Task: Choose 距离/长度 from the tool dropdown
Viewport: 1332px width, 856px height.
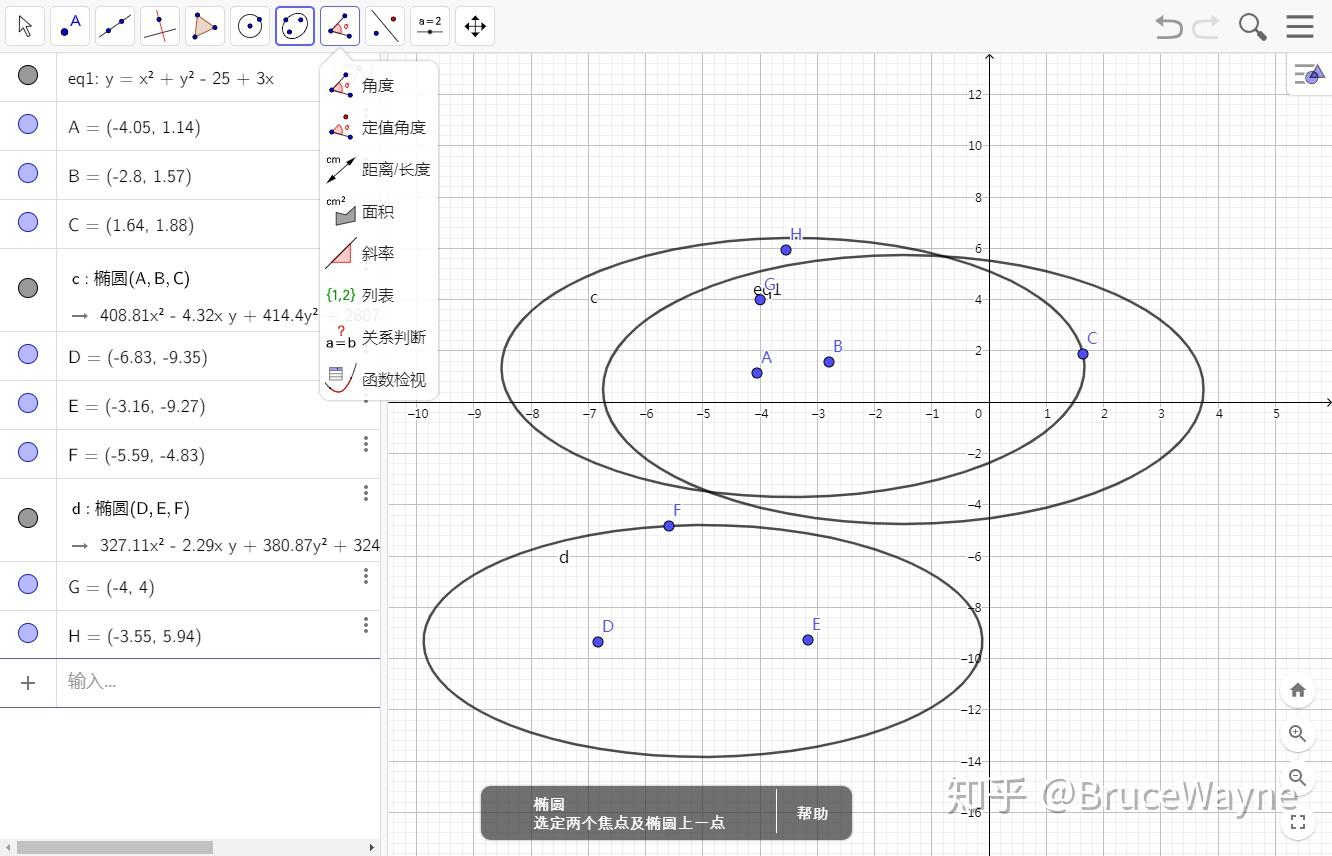Action: pyautogui.click(x=378, y=170)
